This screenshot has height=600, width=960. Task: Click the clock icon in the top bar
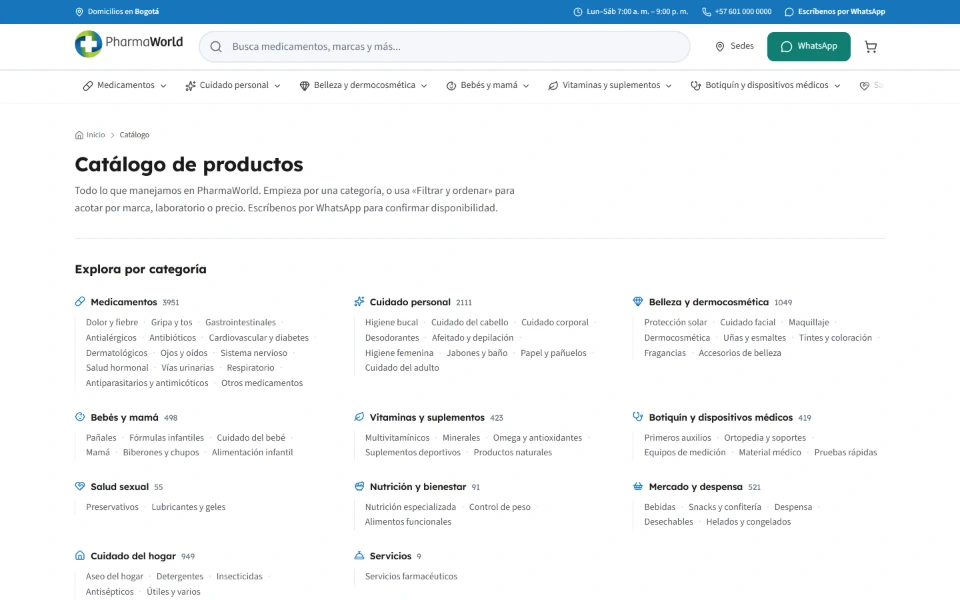(x=577, y=12)
